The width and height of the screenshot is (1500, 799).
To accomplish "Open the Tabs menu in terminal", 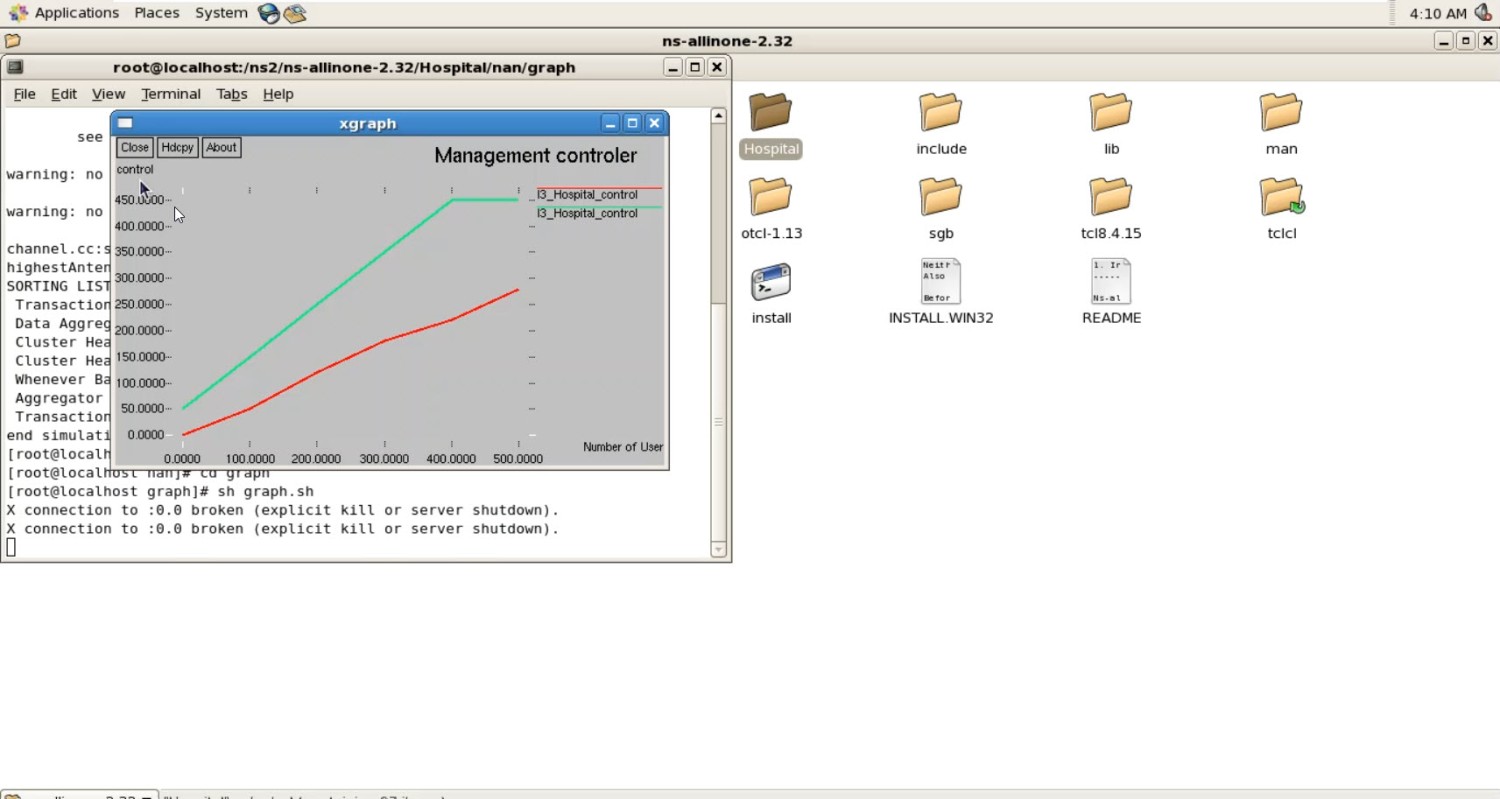I will (x=231, y=94).
